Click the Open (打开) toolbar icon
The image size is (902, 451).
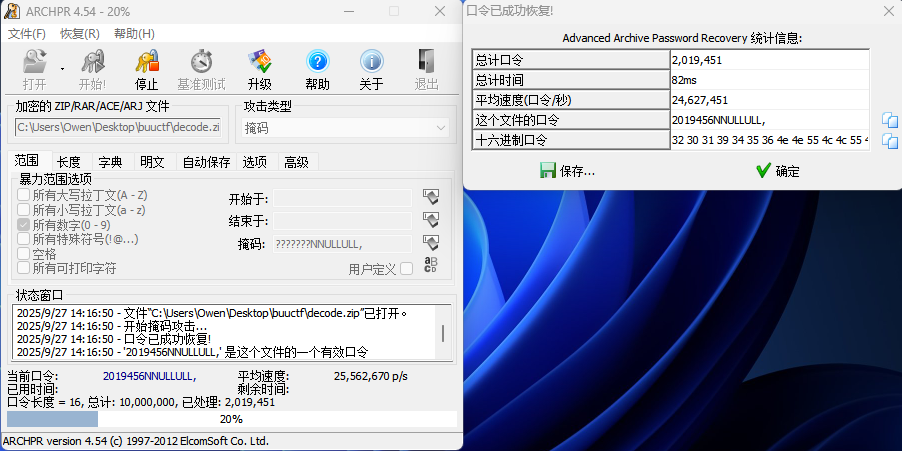[35, 61]
